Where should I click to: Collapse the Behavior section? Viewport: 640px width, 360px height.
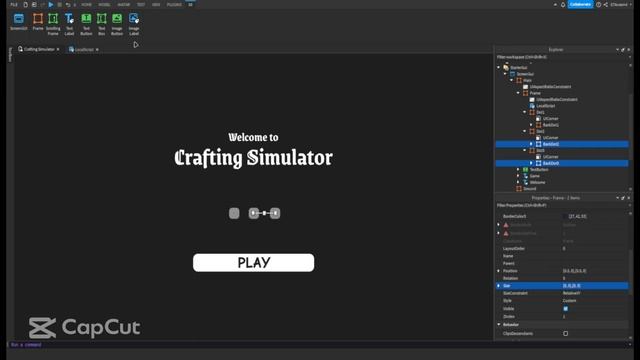pos(499,324)
